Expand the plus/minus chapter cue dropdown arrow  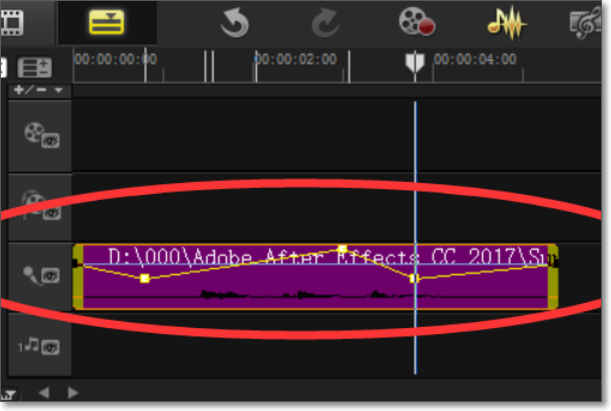(58, 90)
